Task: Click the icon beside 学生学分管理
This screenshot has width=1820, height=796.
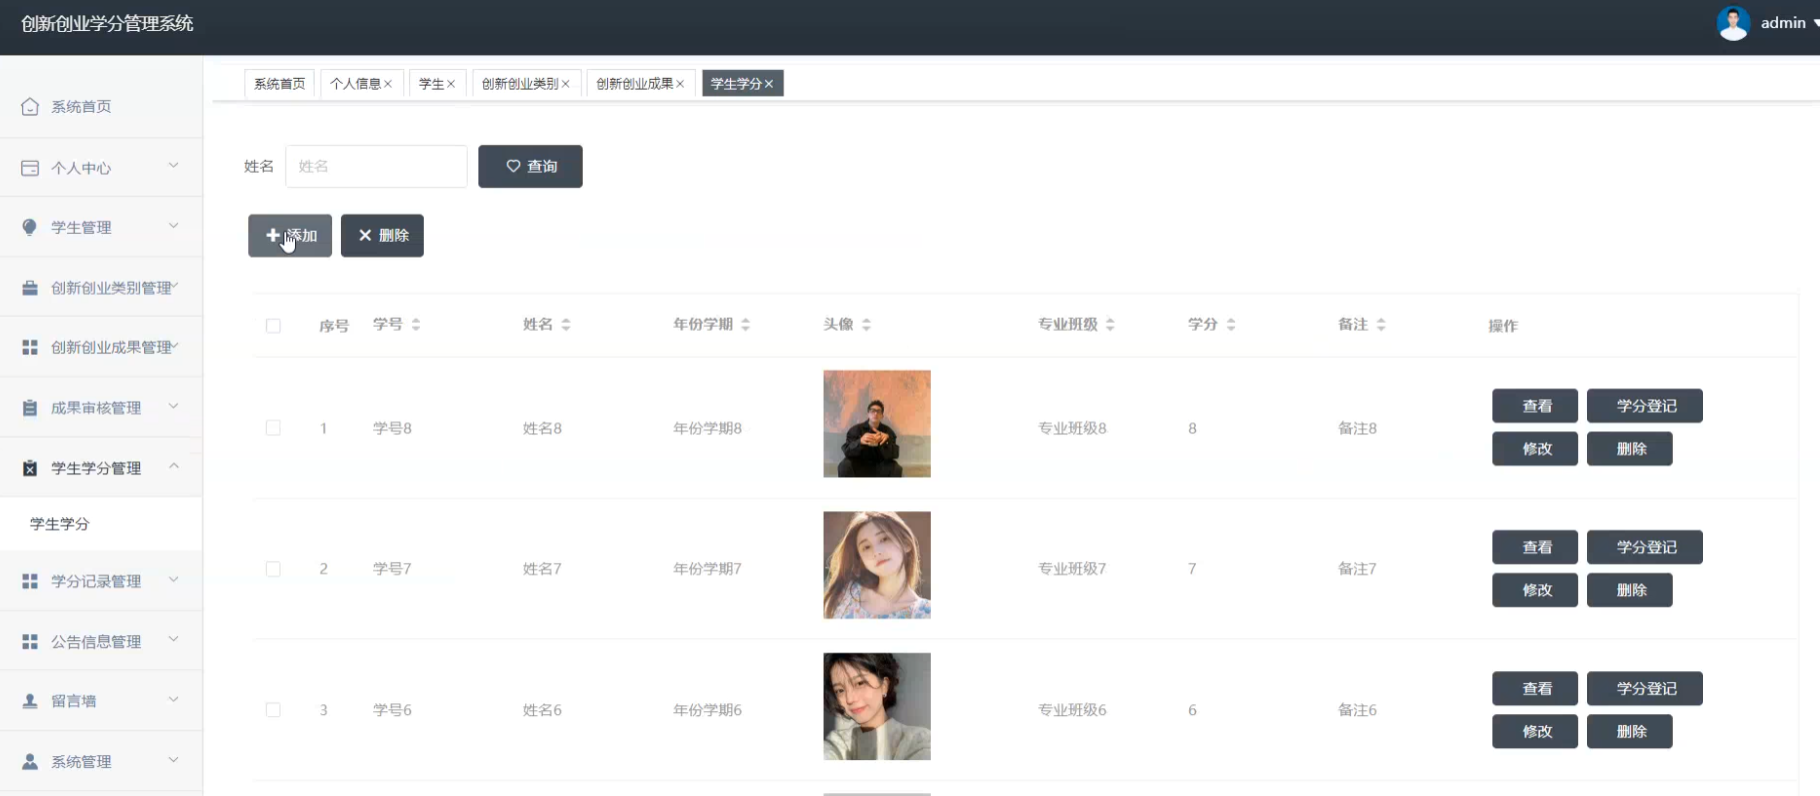Action: click(x=30, y=468)
